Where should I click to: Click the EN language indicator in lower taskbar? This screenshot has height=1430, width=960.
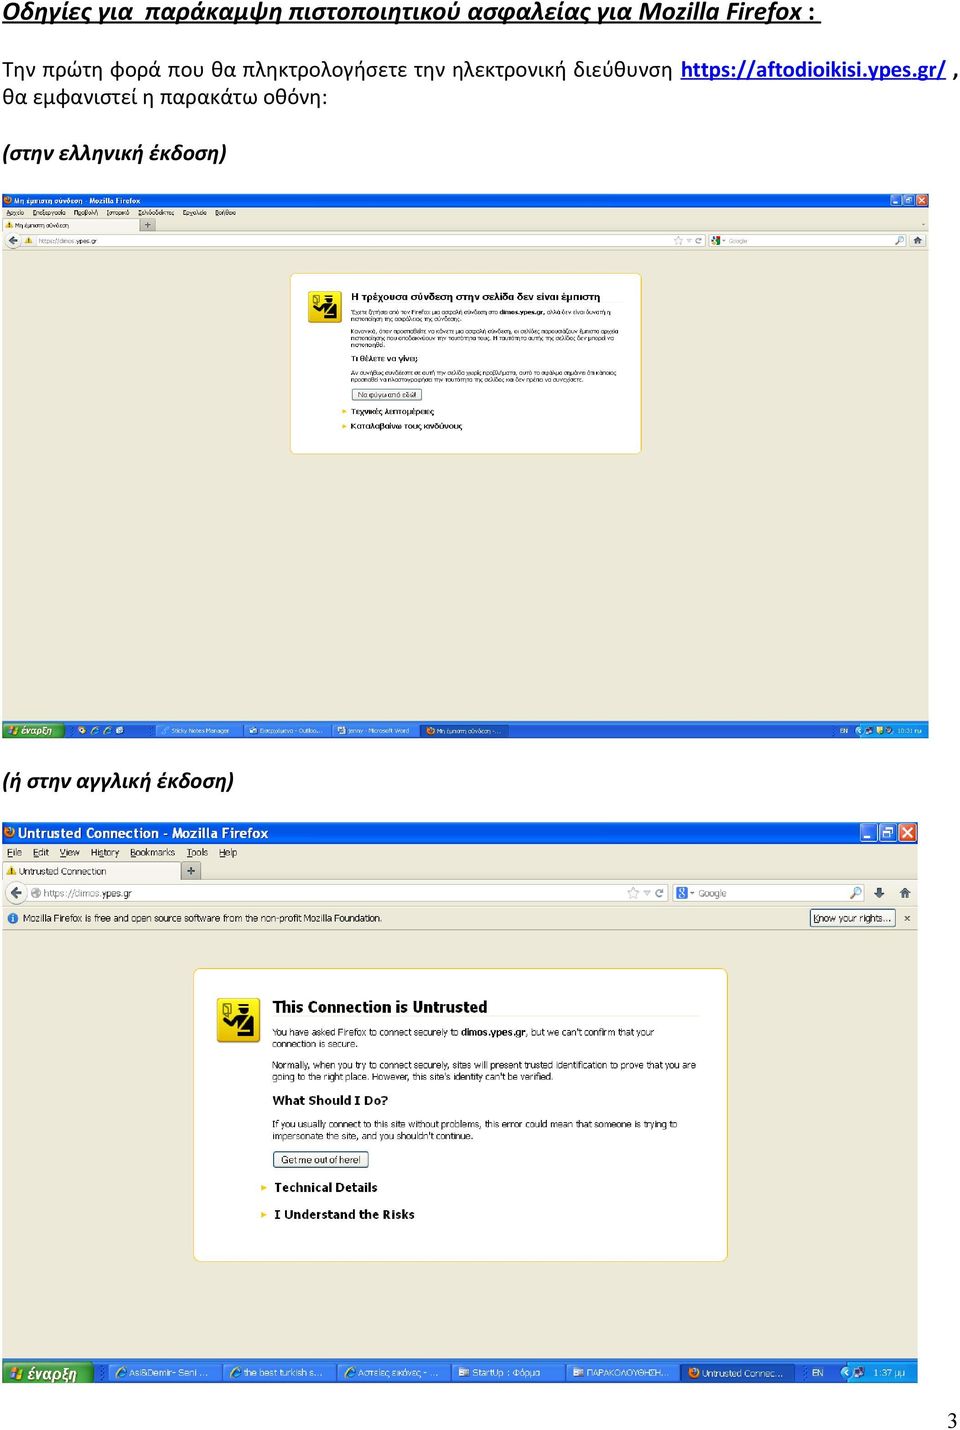coord(817,1373)
